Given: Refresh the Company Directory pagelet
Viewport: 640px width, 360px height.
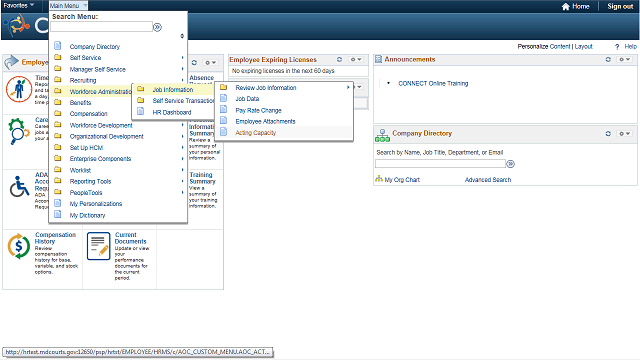Looking at the screenshot, I should pos(608,133).
